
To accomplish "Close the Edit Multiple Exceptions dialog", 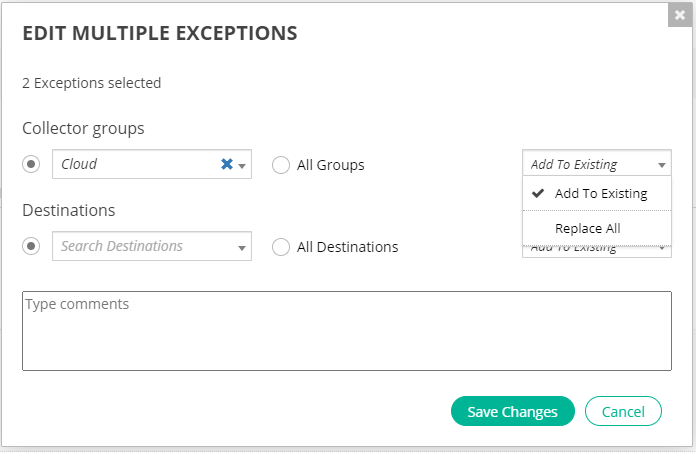I will 680,15.
